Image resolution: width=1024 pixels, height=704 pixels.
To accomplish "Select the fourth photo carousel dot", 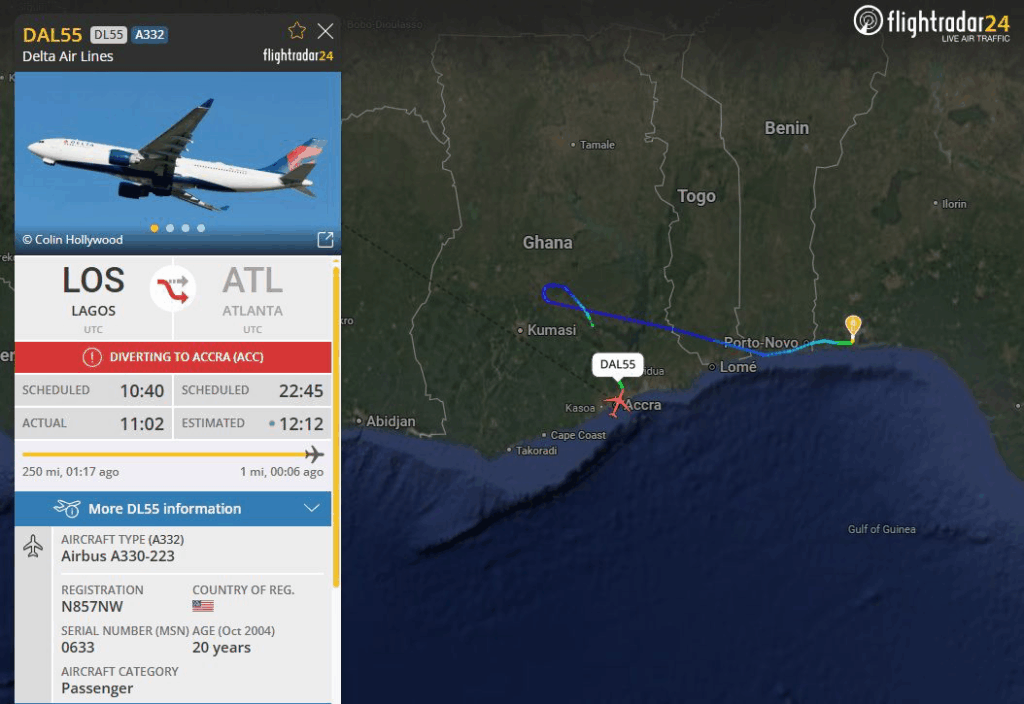I will tap(201, 228).
